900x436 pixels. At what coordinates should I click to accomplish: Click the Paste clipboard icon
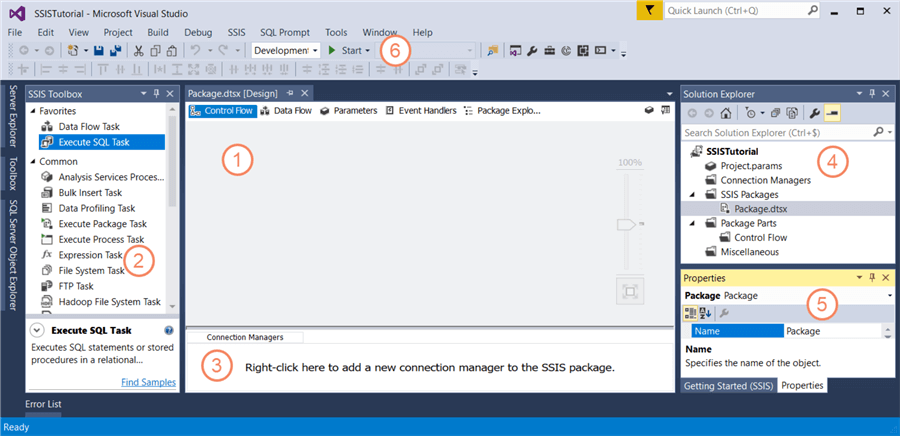171,50
